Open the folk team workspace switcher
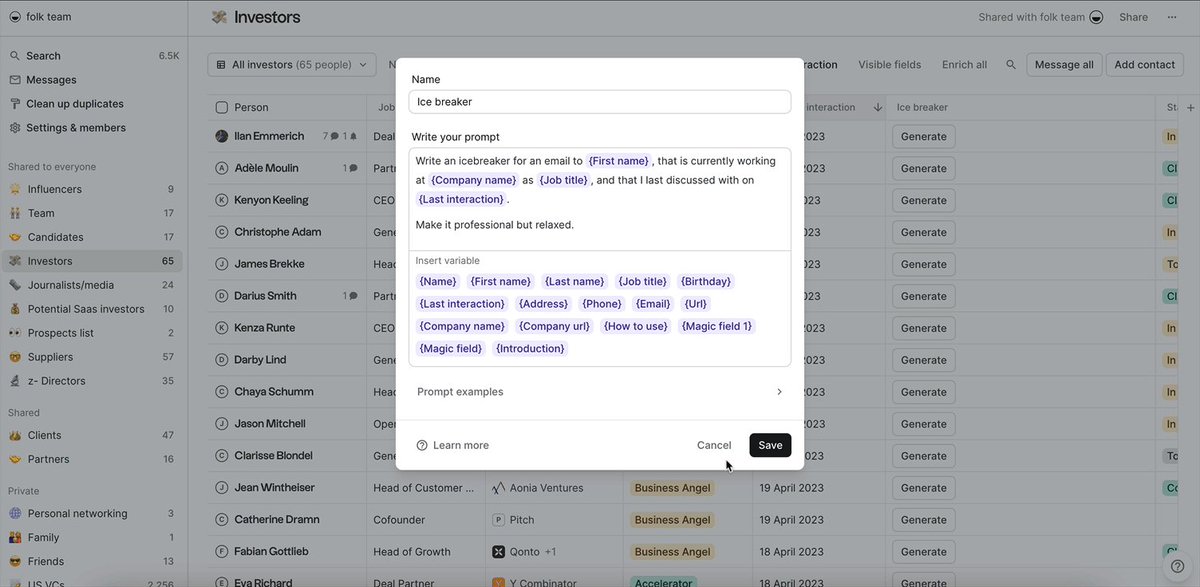The height and width of the screenshot is (587, 1200). coord(40,17)
